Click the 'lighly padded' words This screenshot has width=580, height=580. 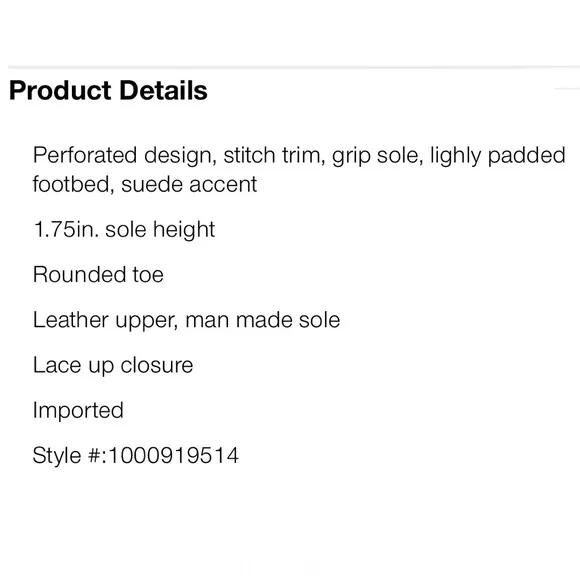498,155
